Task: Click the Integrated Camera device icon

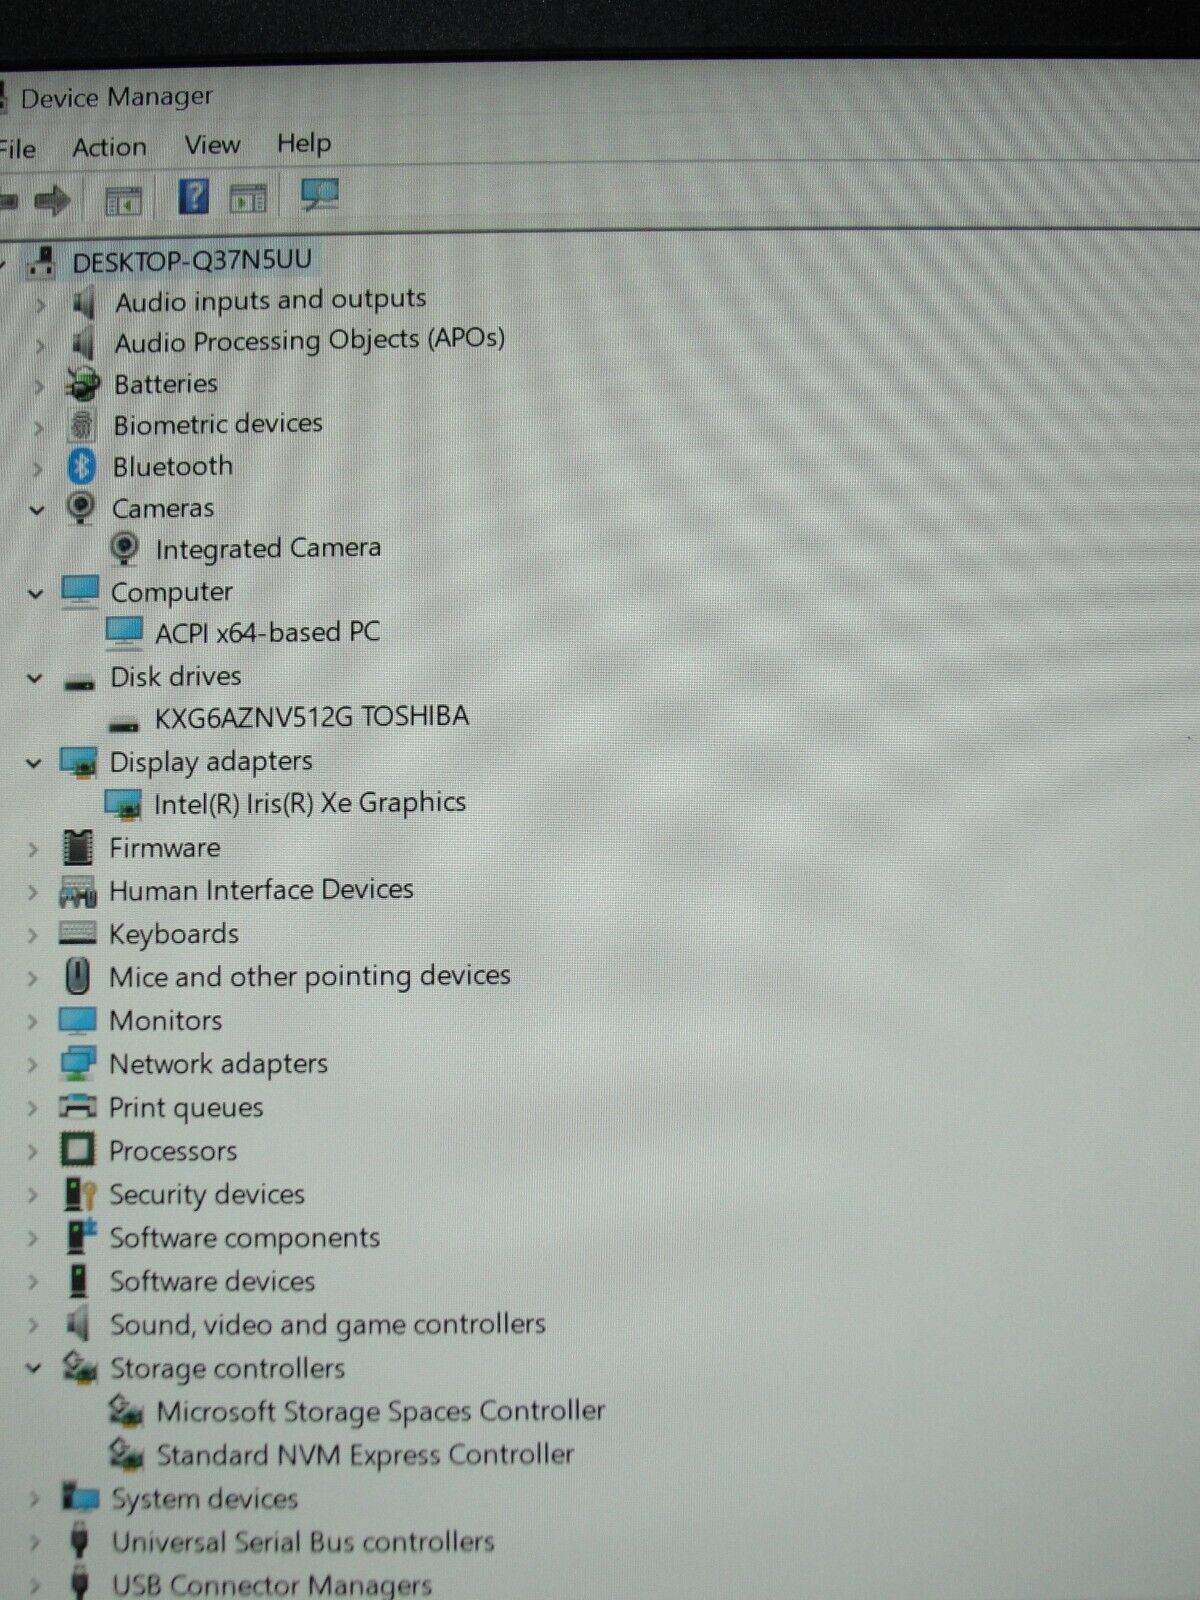Action: 124,549
